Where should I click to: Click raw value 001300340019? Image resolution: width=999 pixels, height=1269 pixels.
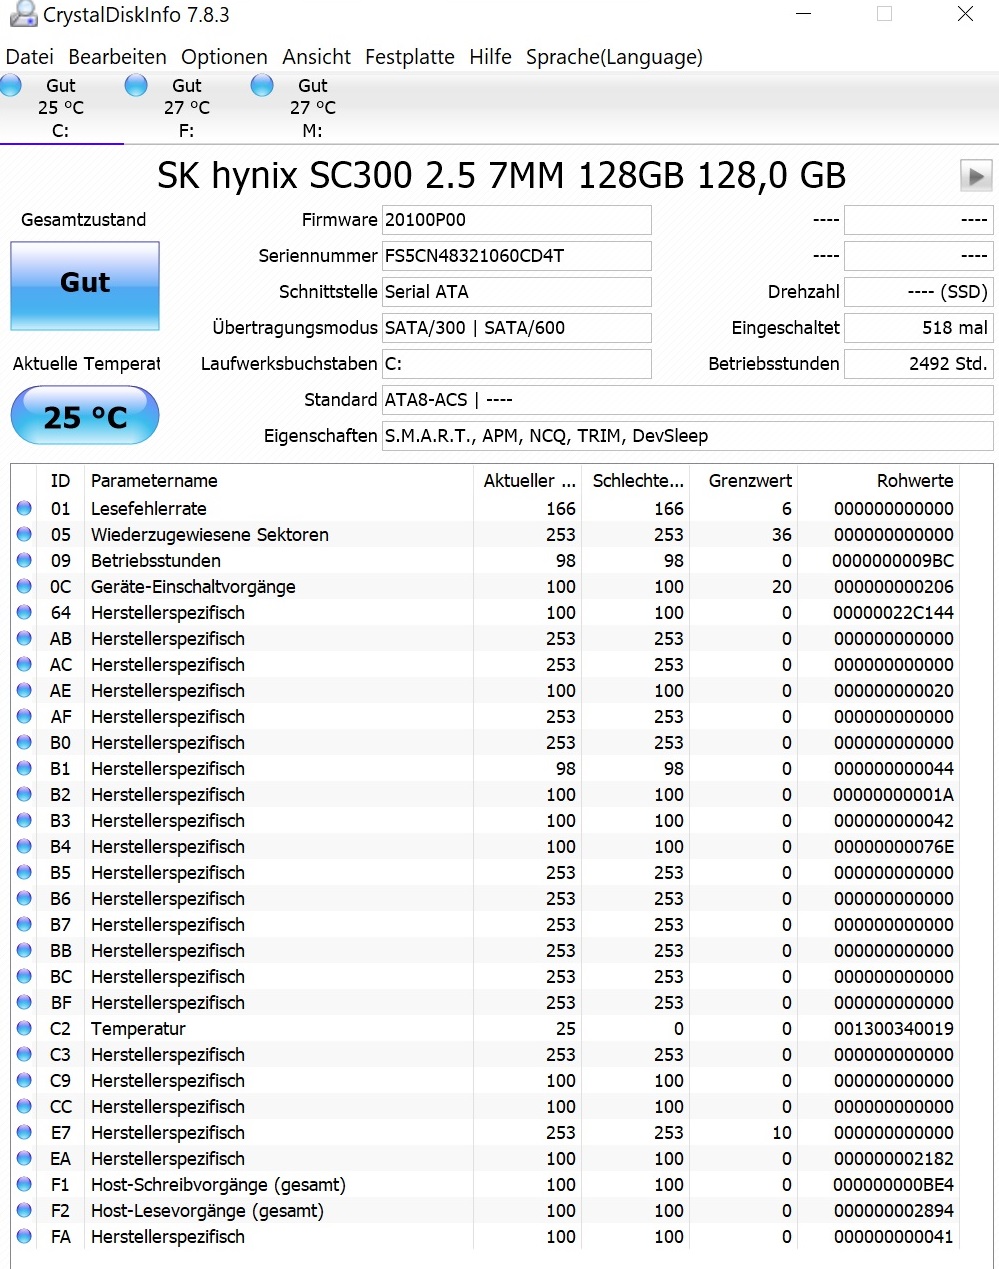[x=894, y=1029]
